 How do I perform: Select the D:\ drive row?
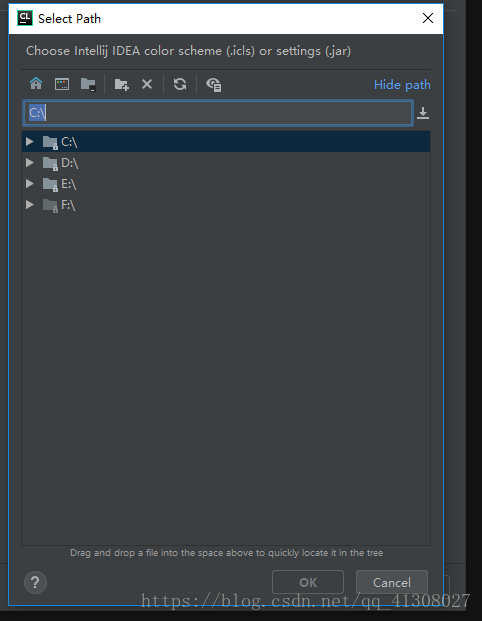[x=226, y=162]
